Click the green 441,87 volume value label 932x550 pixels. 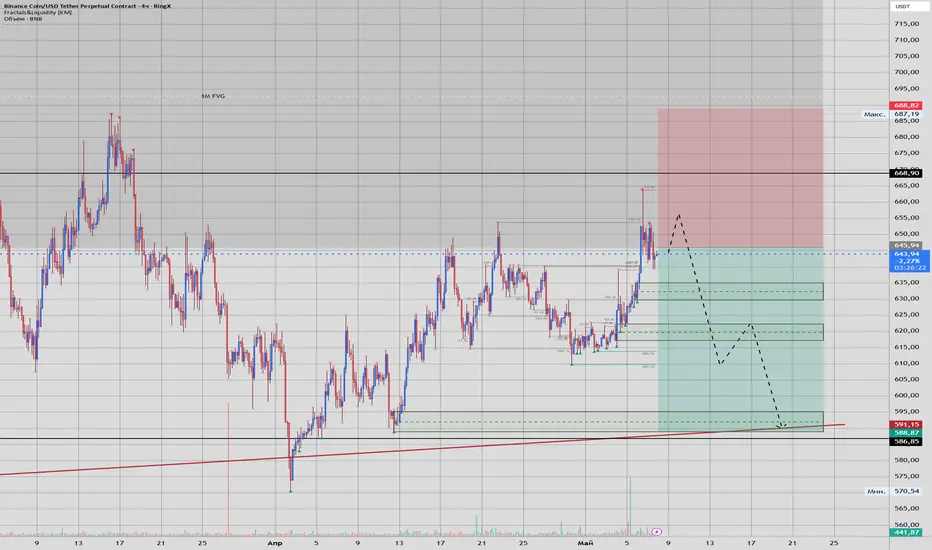point(906,532)
